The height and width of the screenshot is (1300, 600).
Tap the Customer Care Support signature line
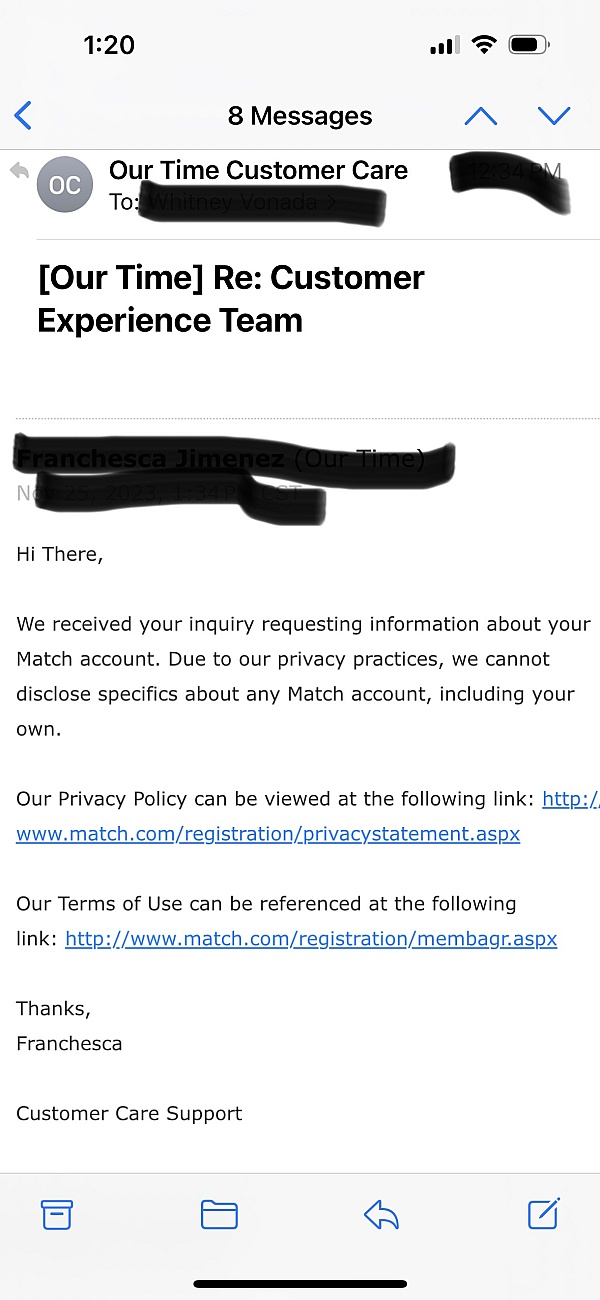pos(129,1113)
